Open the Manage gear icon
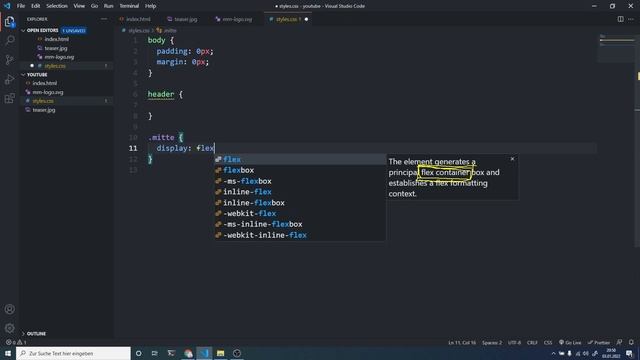Image resolution: width=640 pixels, height=360 pixels. [x=9, y=328]
